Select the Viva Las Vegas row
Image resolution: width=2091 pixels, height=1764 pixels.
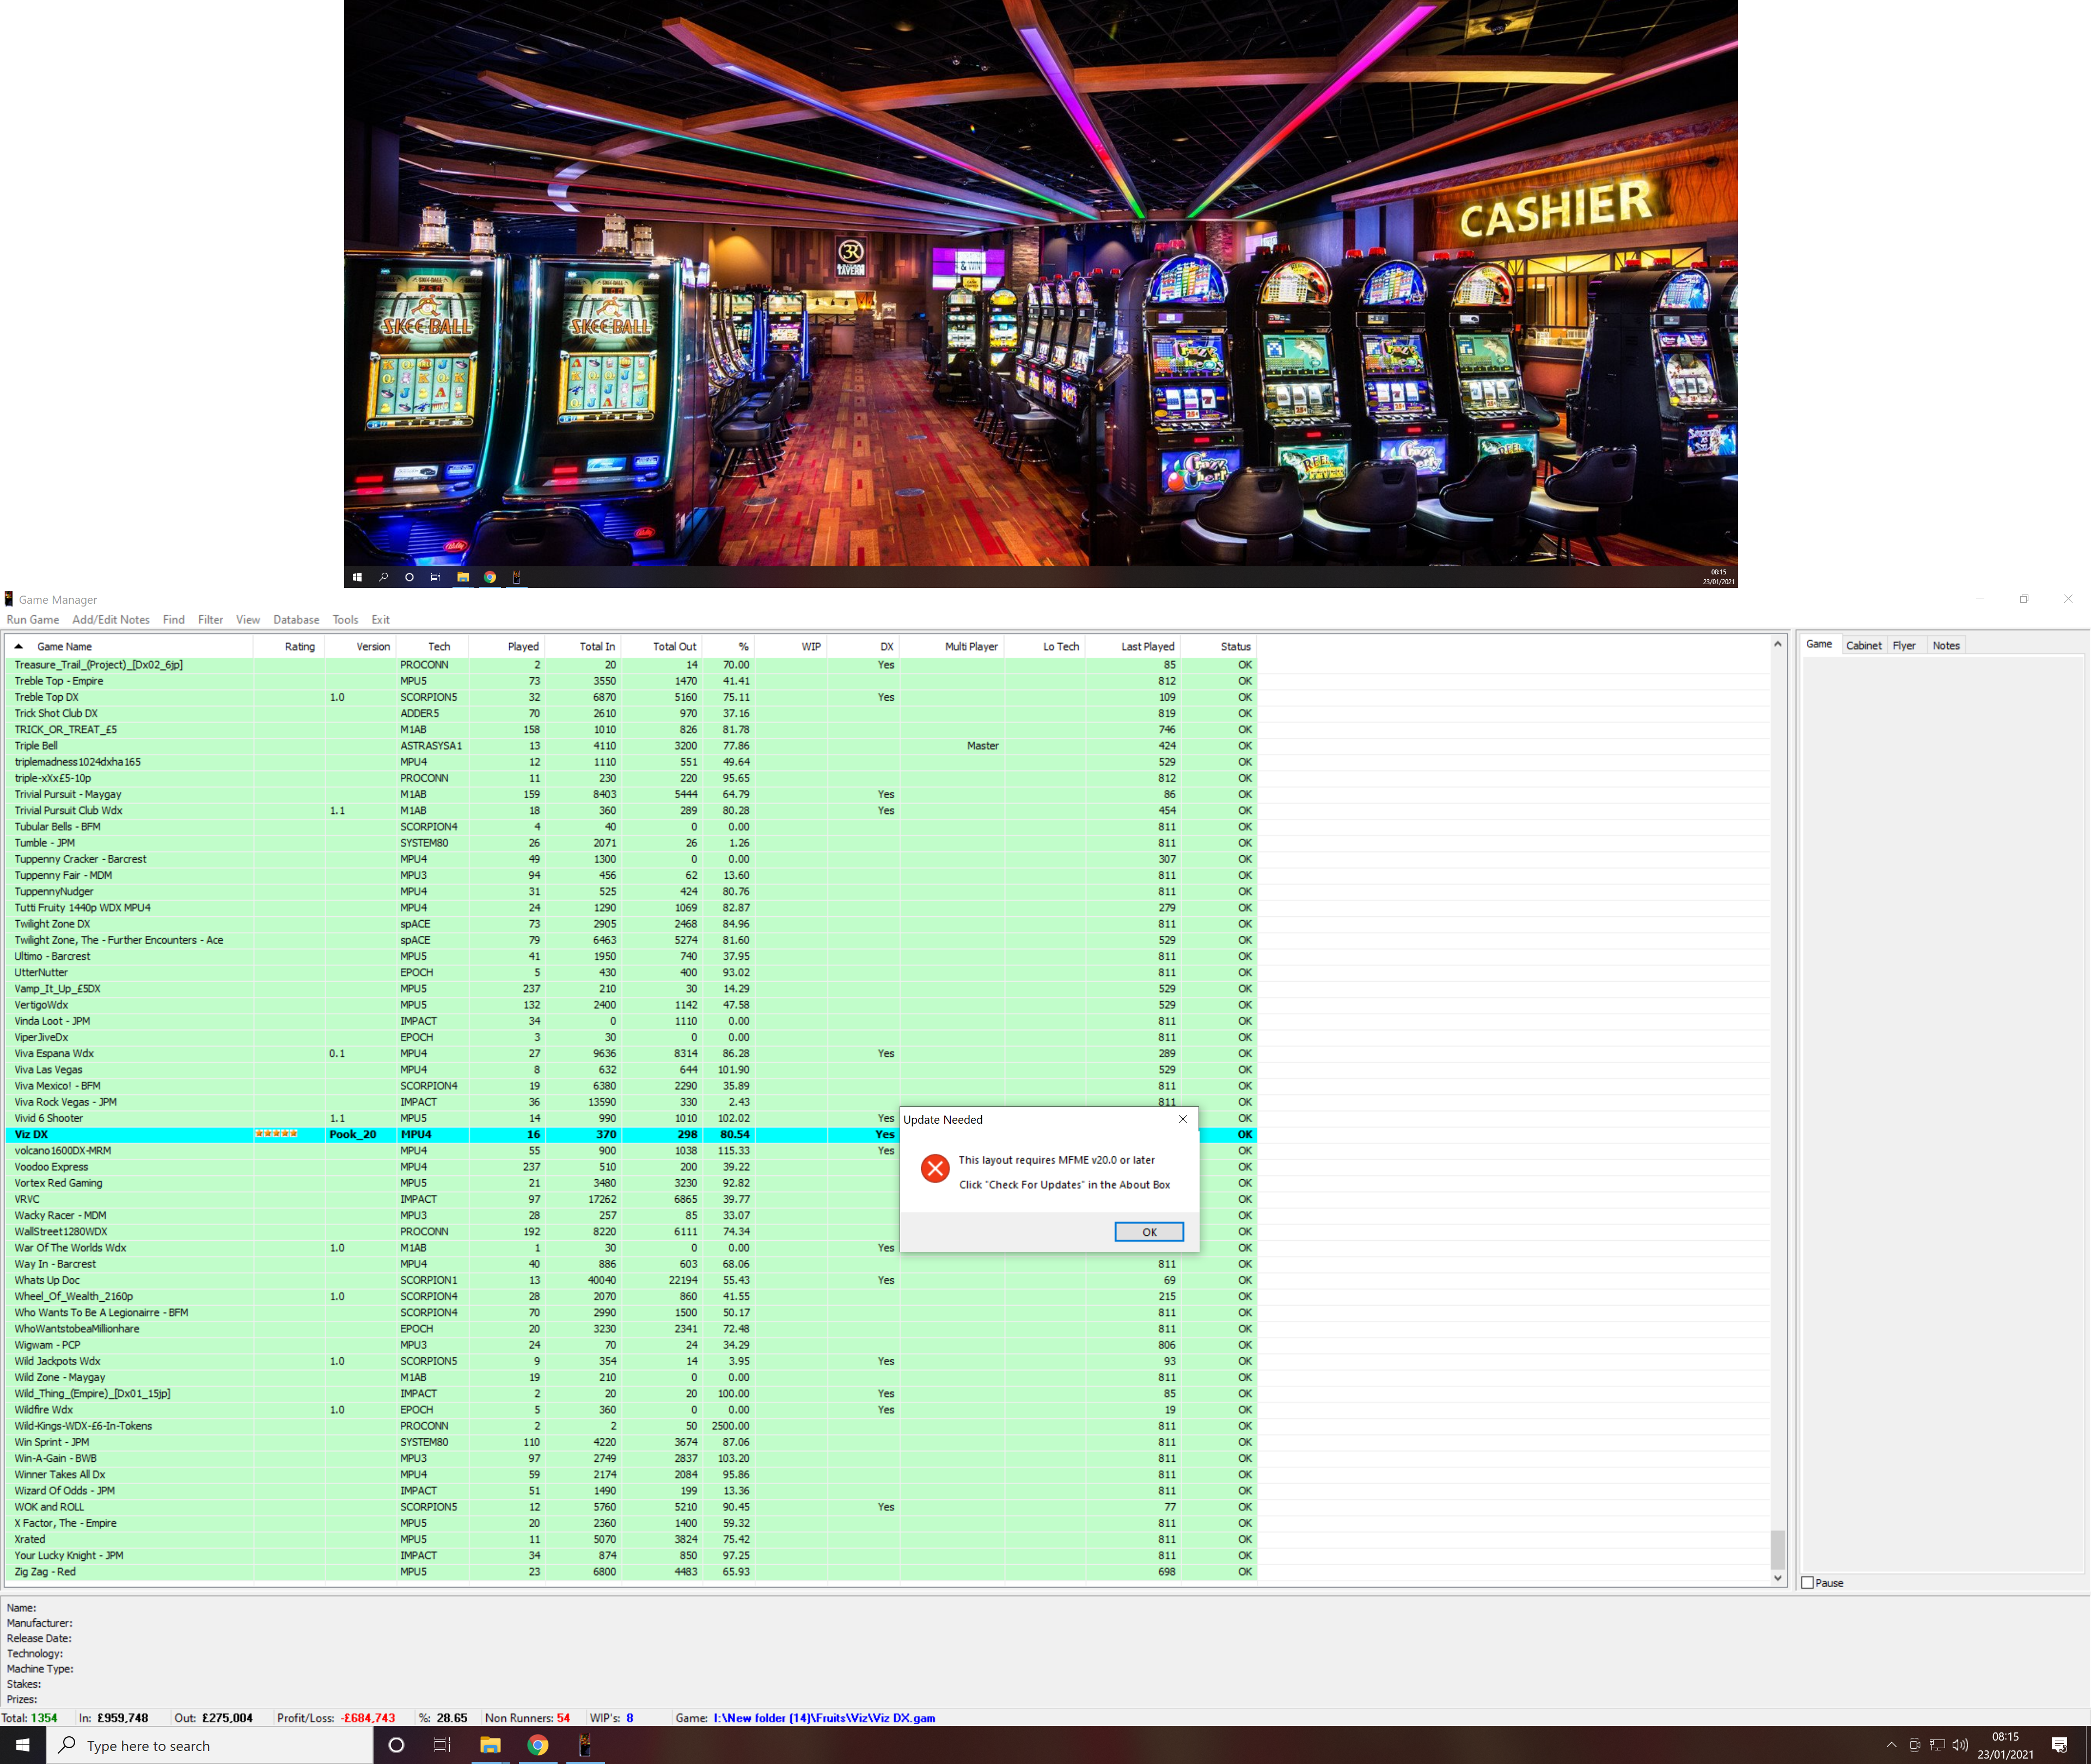[x=631, y=1070]
